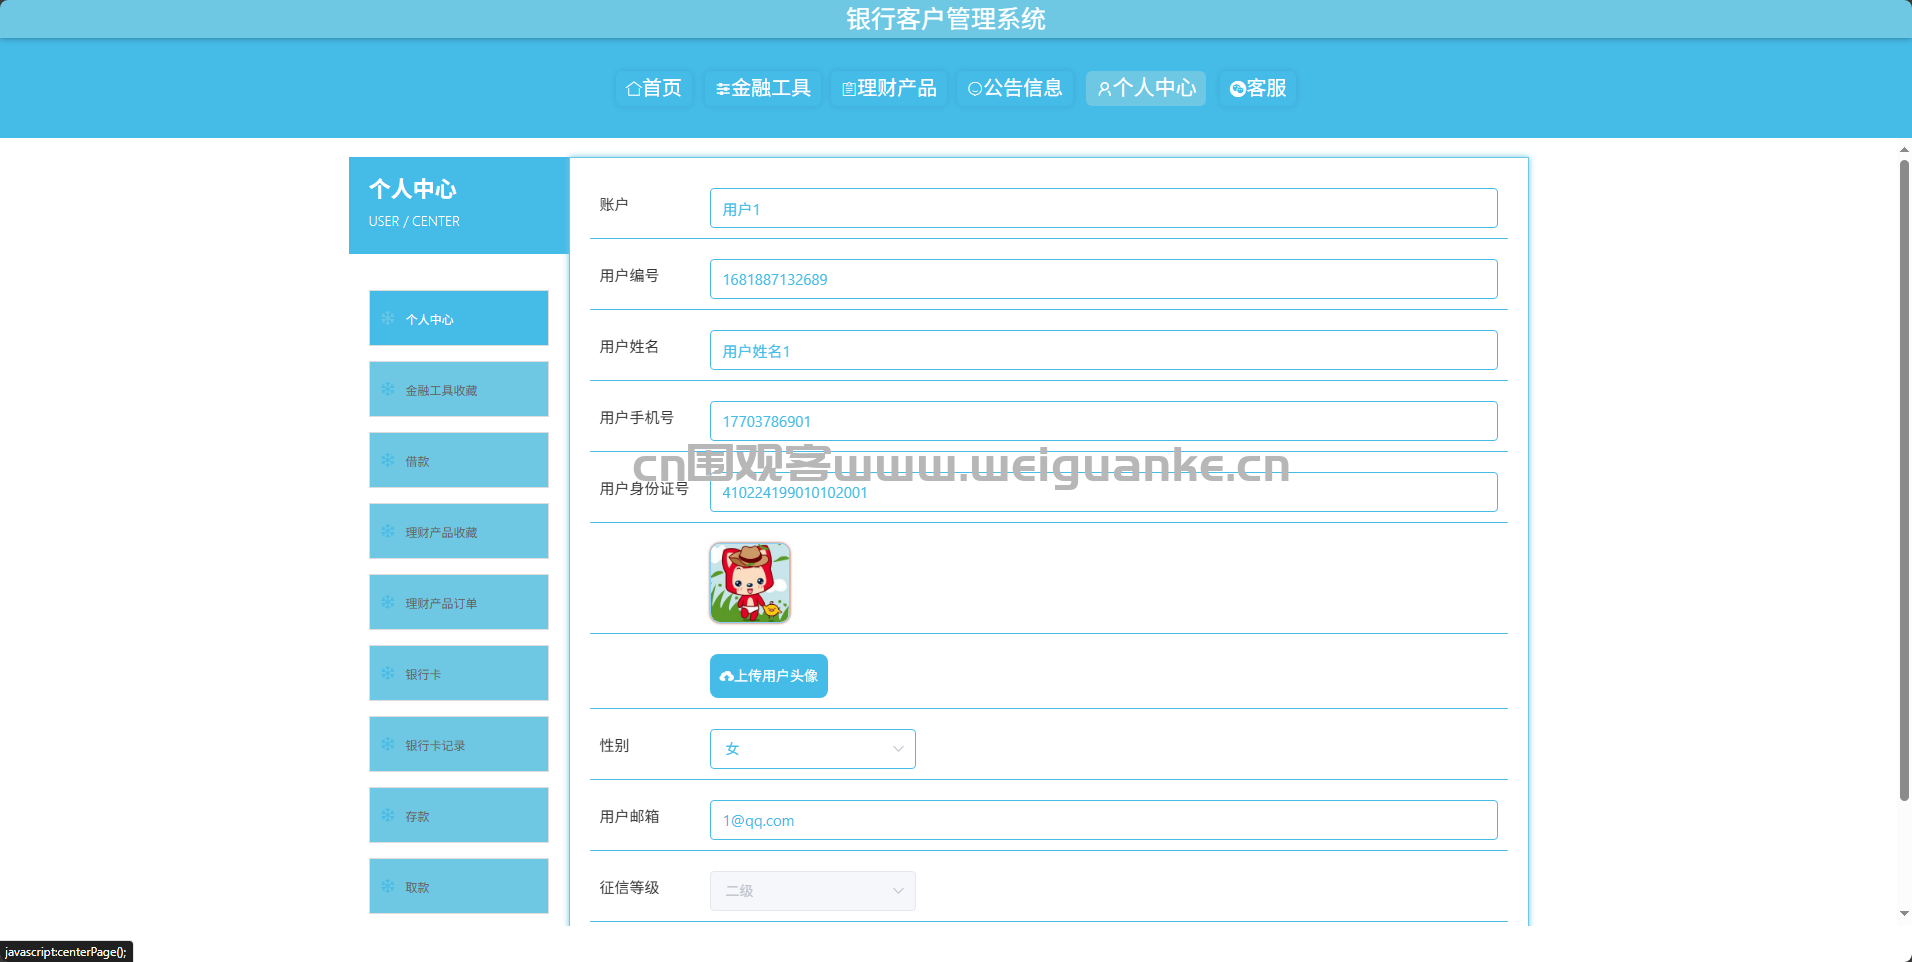Open 理财产品收藏 in left sidebar
Viewport: 1912px width, 962px height.
459,531
